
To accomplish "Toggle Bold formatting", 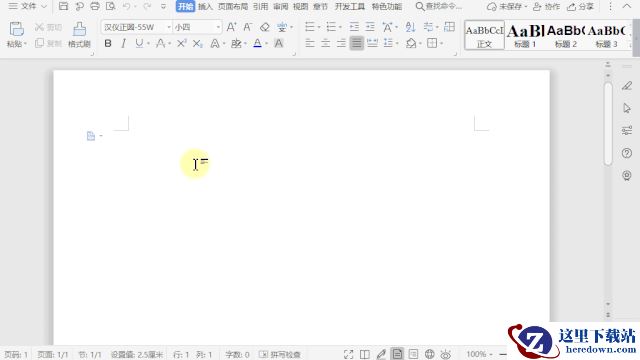I will coord(108,43).
